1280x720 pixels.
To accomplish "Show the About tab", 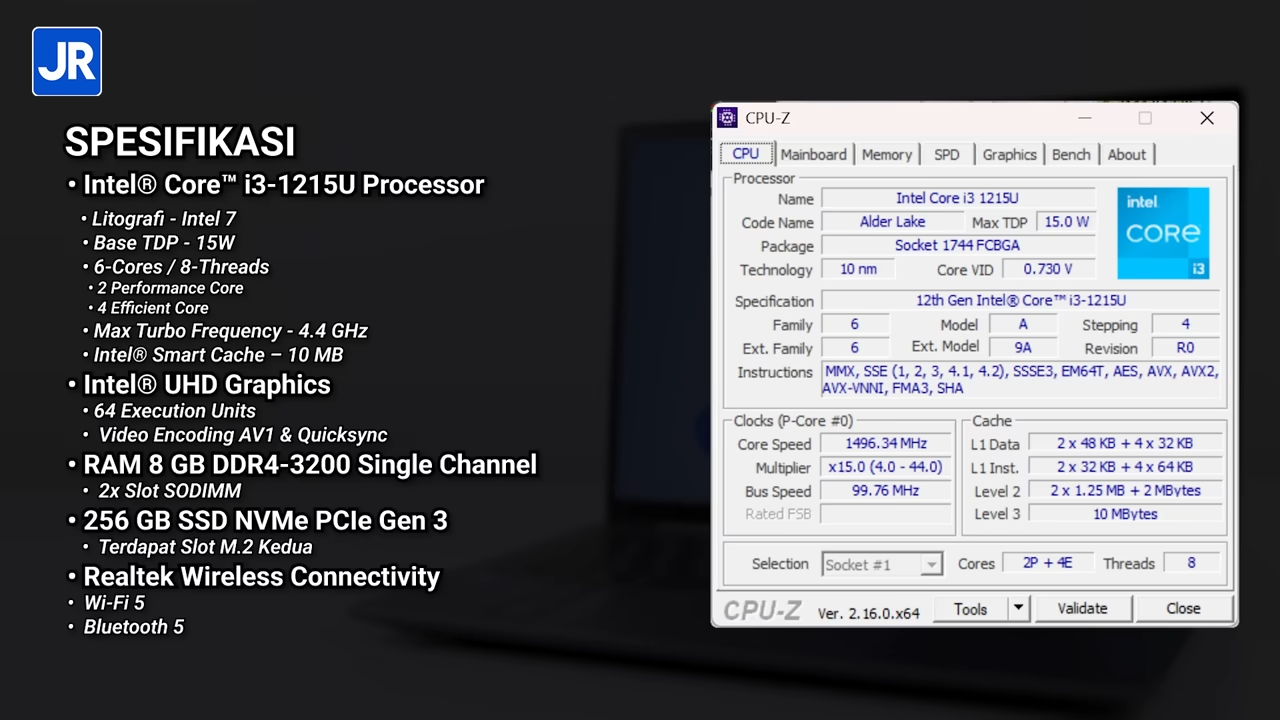I will (1126, 154).
